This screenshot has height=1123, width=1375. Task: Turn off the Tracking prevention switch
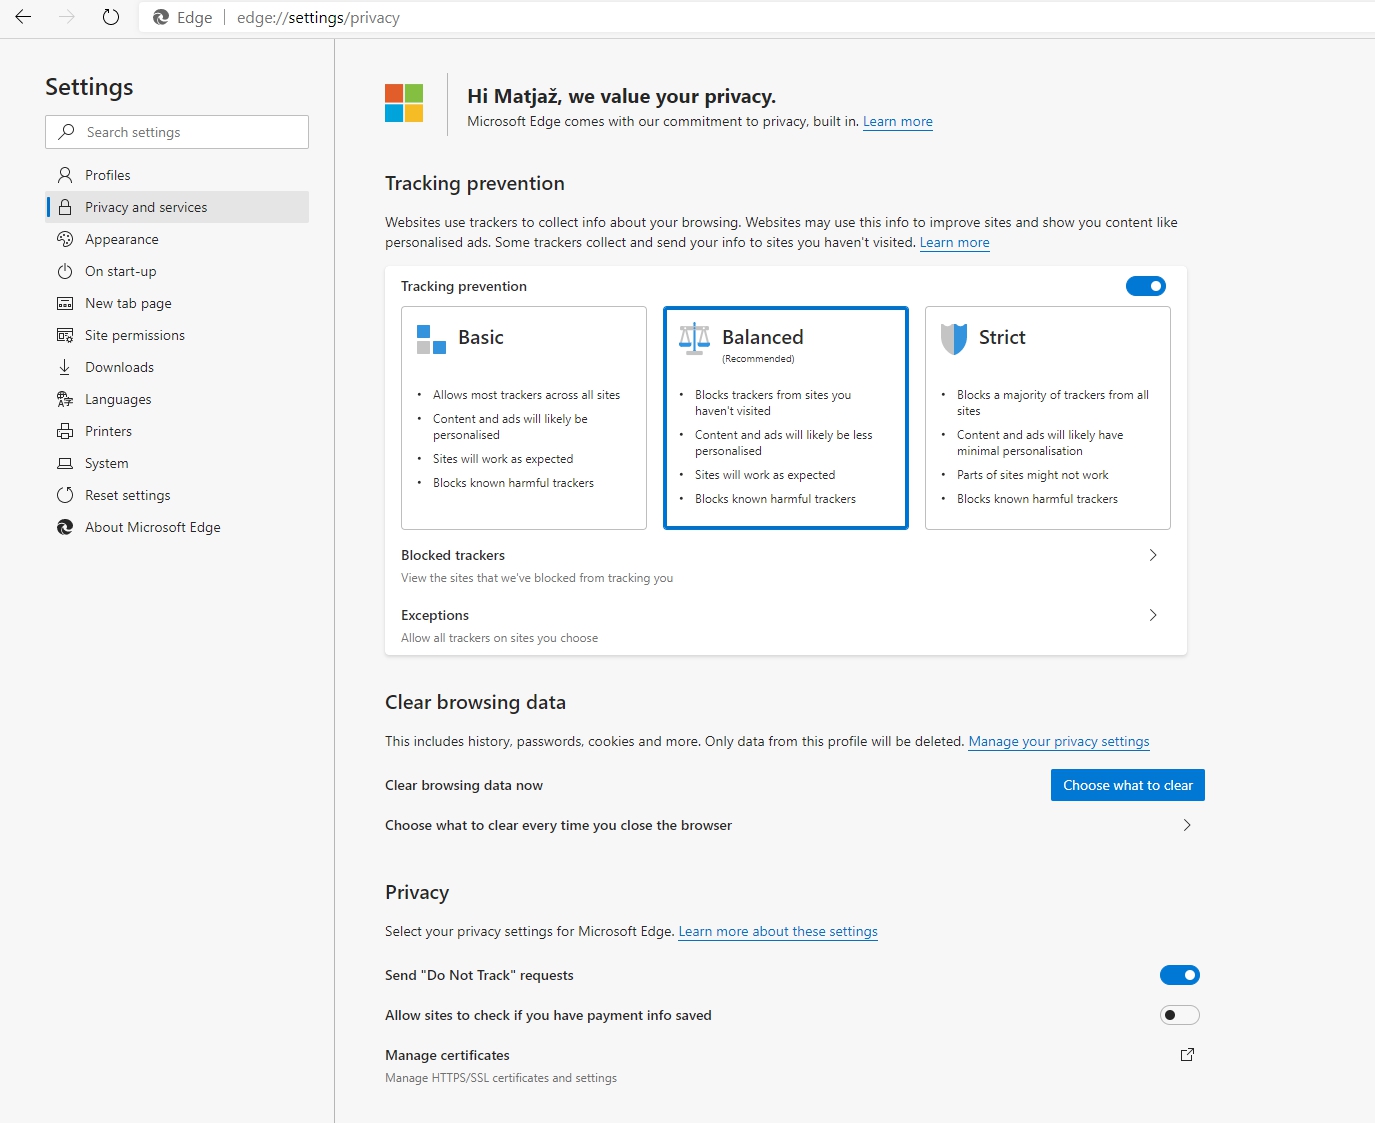1146,286
